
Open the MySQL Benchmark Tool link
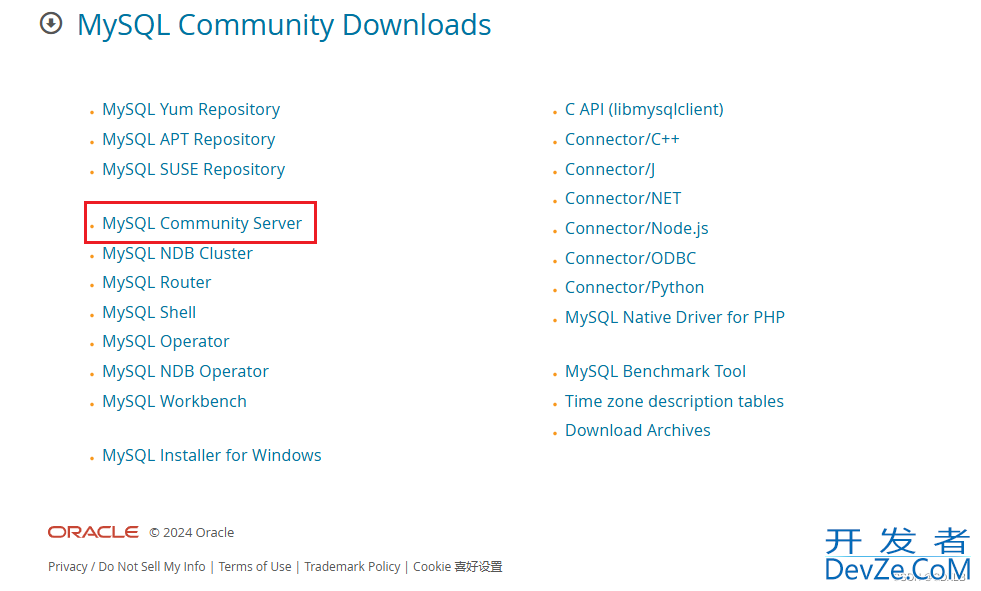pos(655,371)
